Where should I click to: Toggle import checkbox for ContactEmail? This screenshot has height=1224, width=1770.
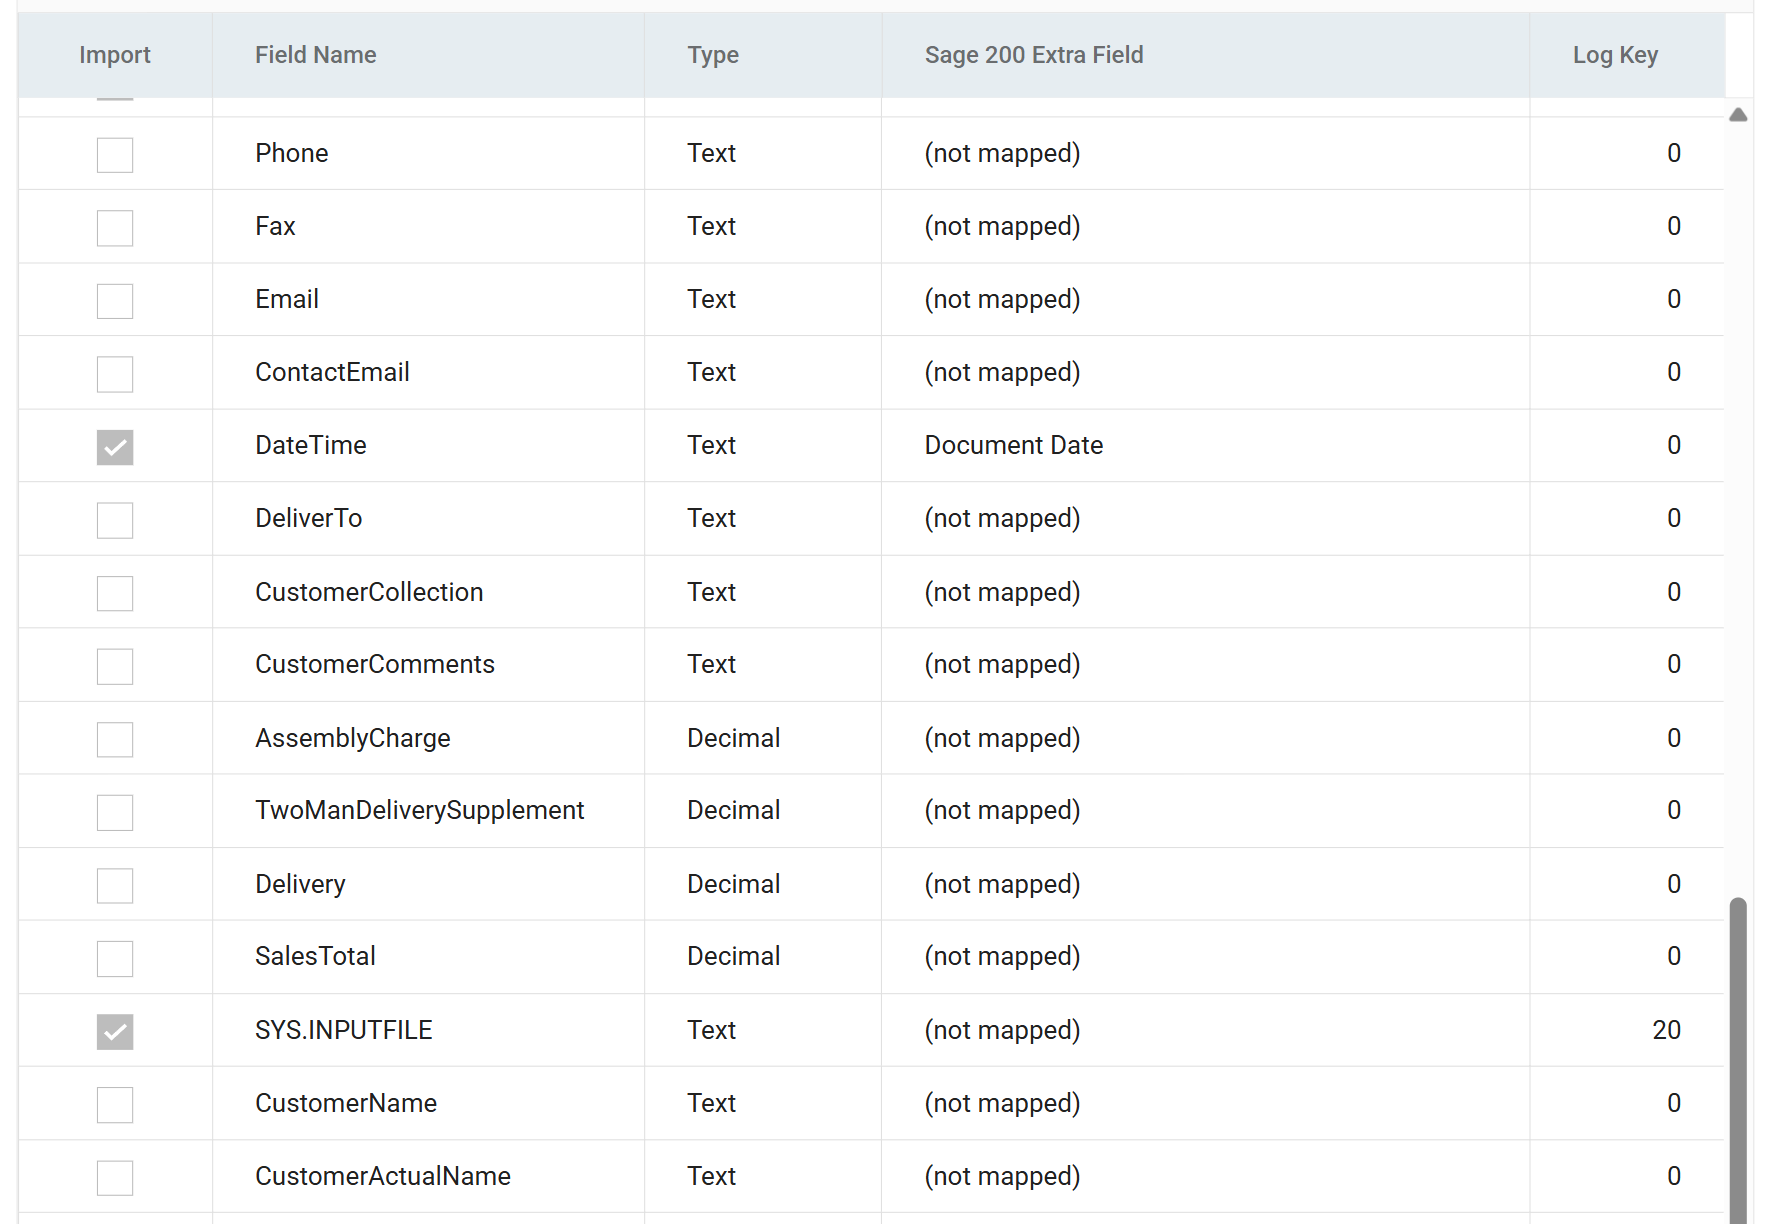115,374
